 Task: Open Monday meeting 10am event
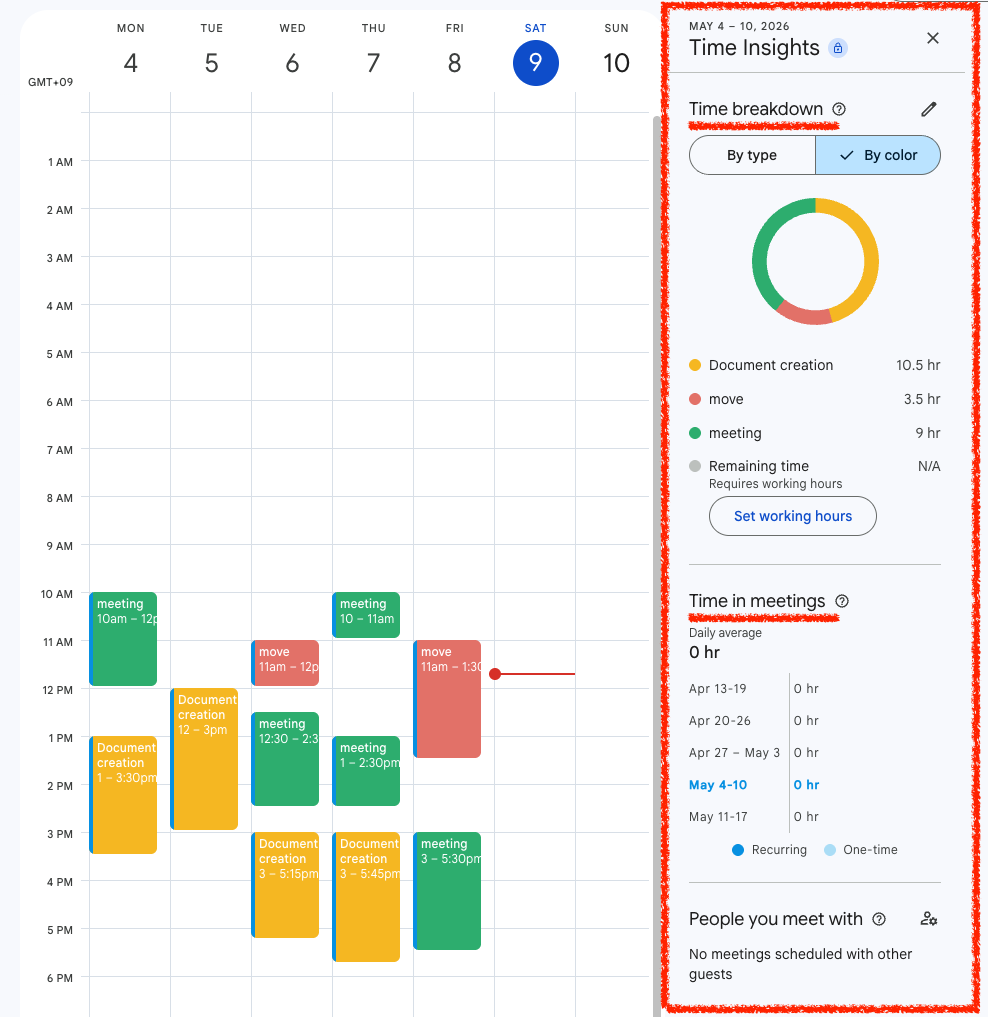(x=123, y=639)
